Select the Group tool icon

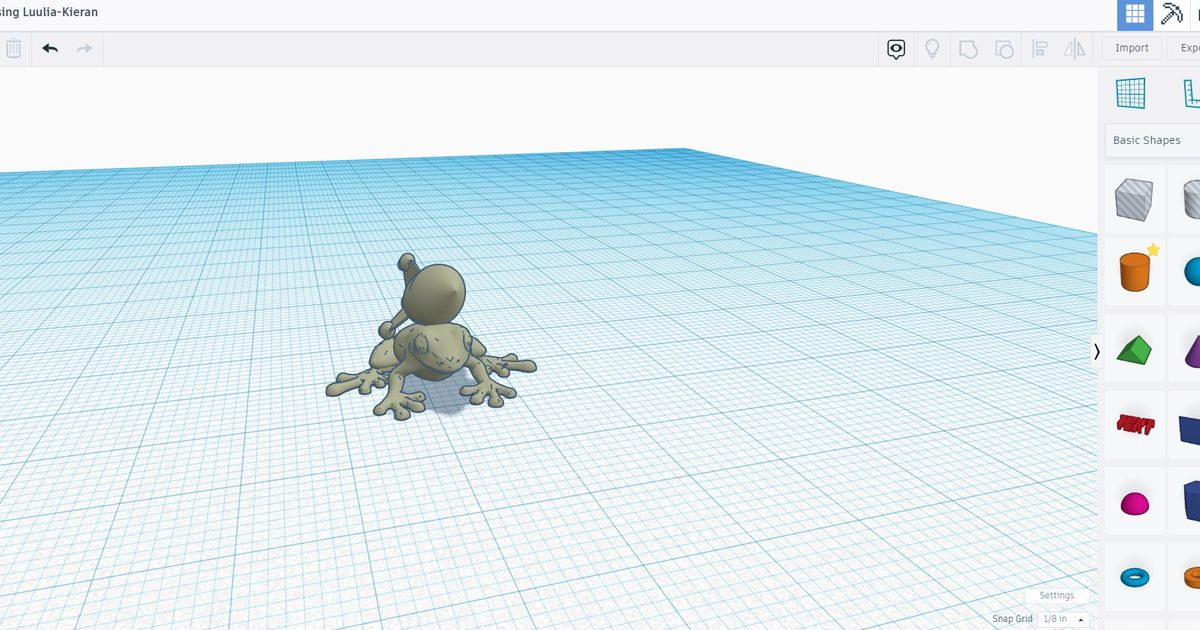point(968,48)
